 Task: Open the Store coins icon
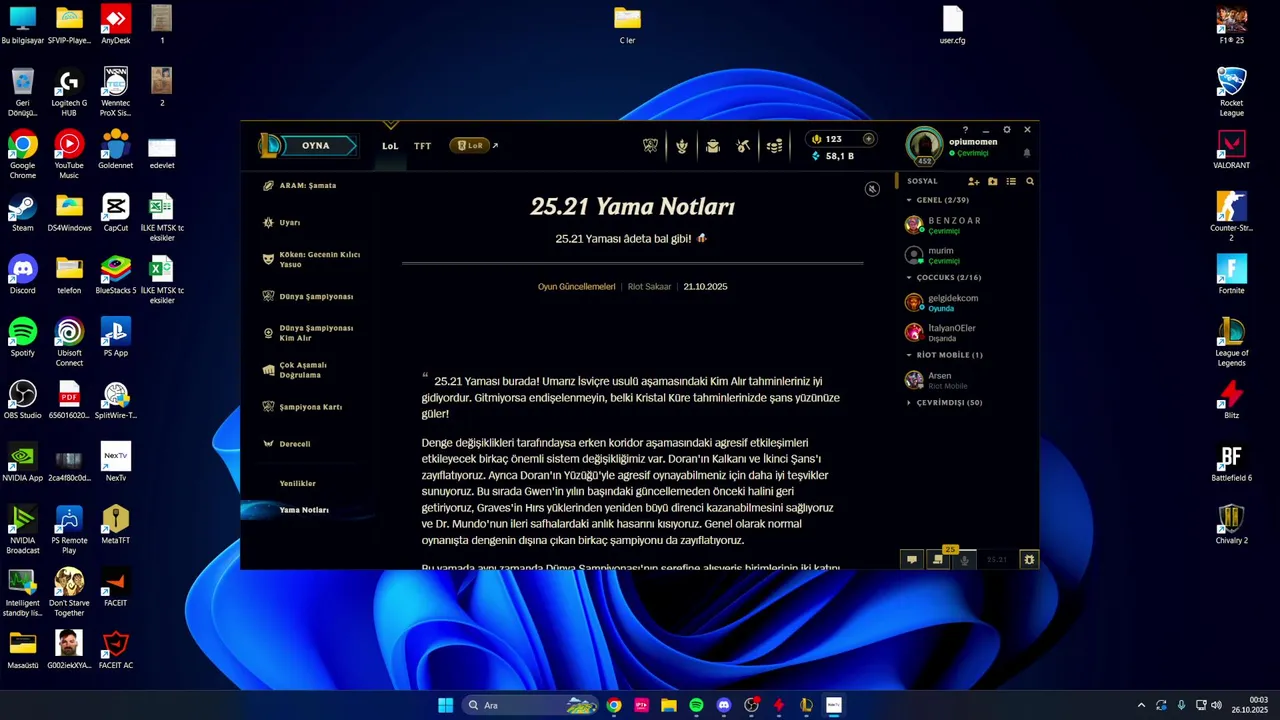[x=774, y=146]
